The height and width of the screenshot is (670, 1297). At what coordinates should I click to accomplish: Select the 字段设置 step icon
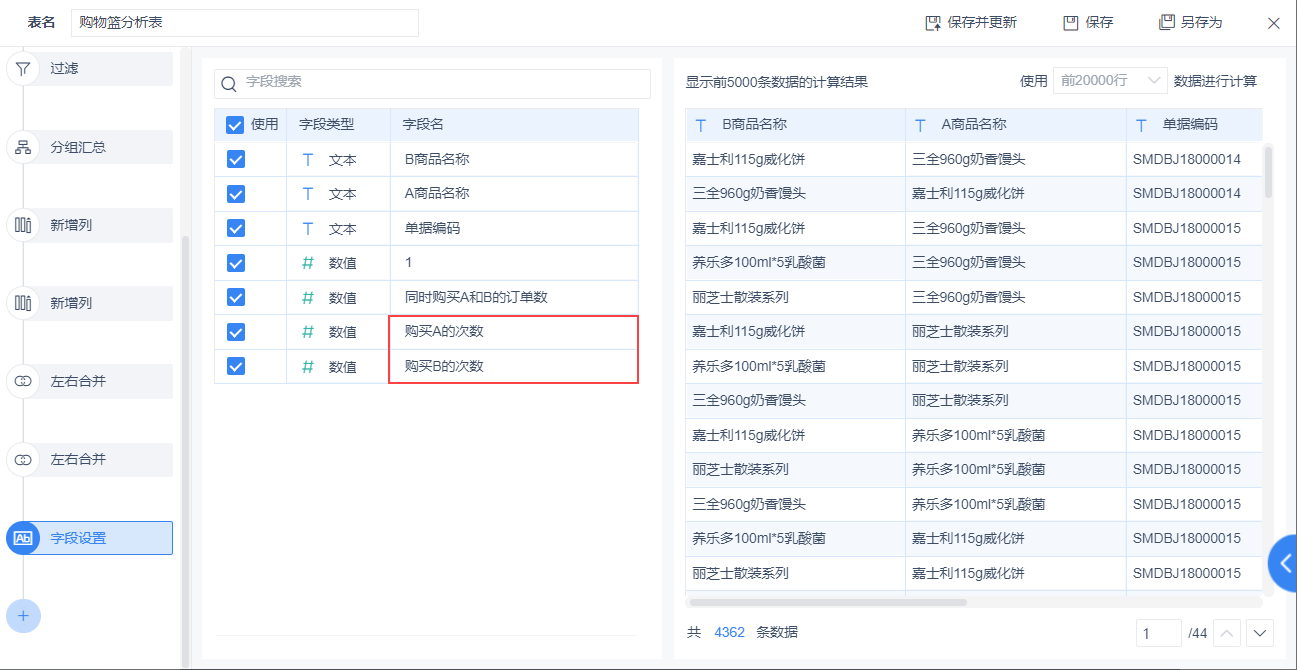[22, 538]
